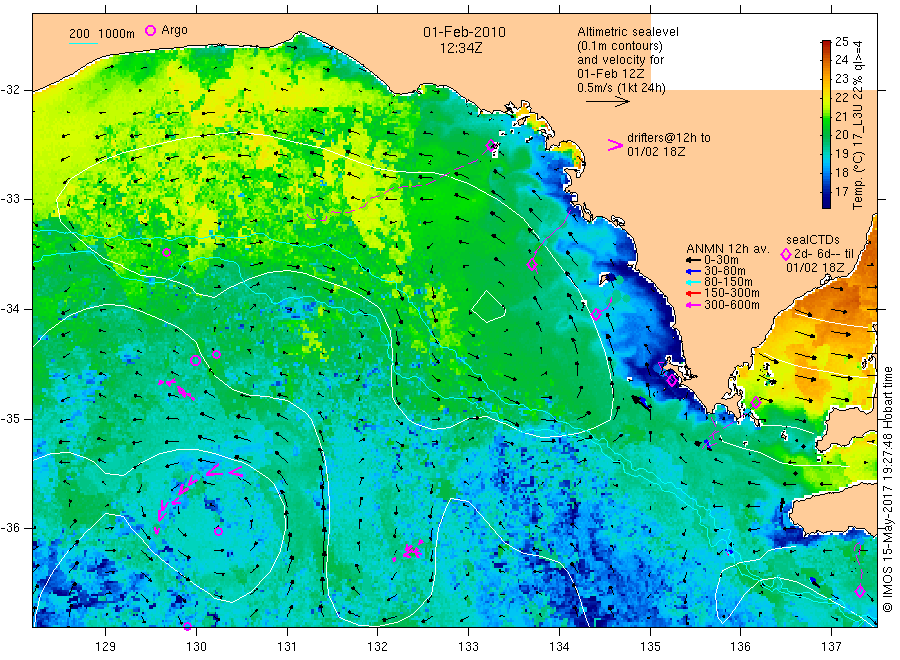Click the longitude axis label 129
Screen dimensions: 900x660
pyautogui.click(x=106, y=647)
